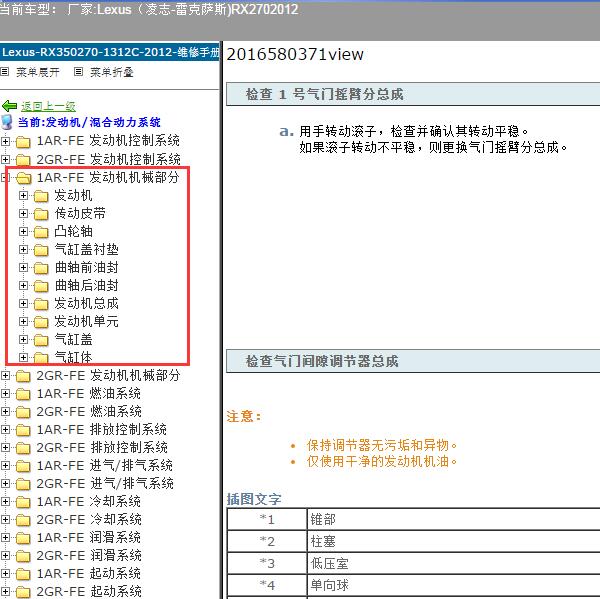
Task: Click folder icon next to 传动皮带
Action: (x=41, y=214)
